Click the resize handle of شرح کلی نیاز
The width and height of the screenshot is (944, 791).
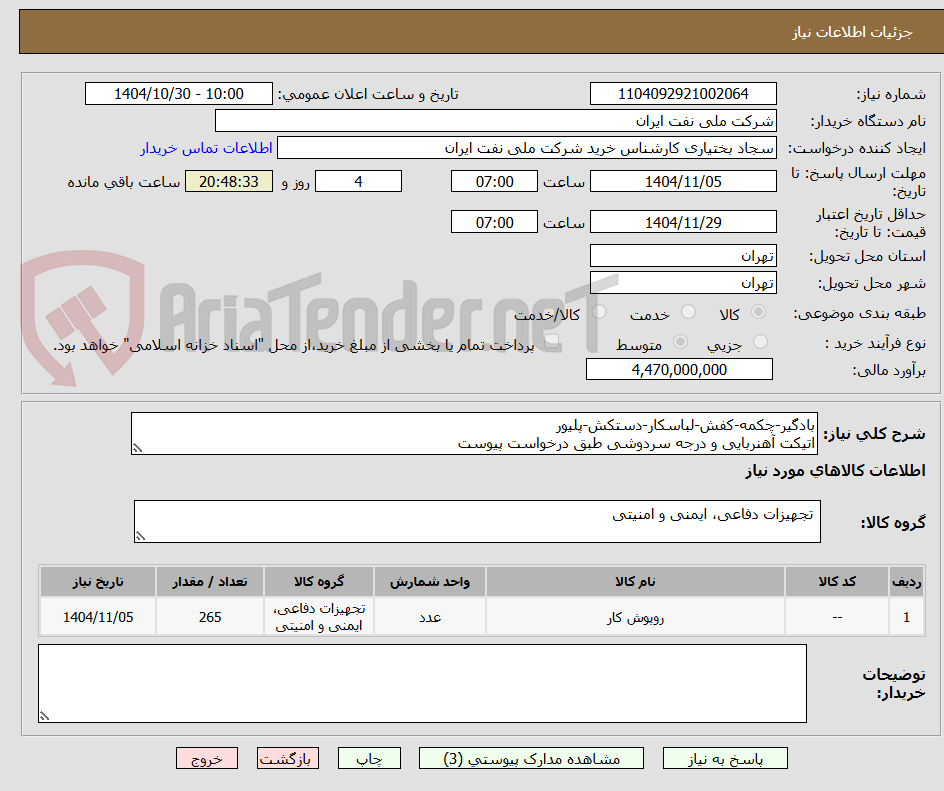coord(137,448)
